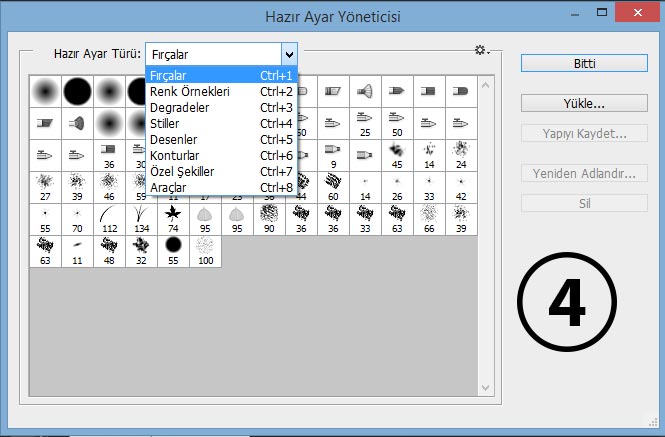Click the Bitti button

tap(584, 63)
